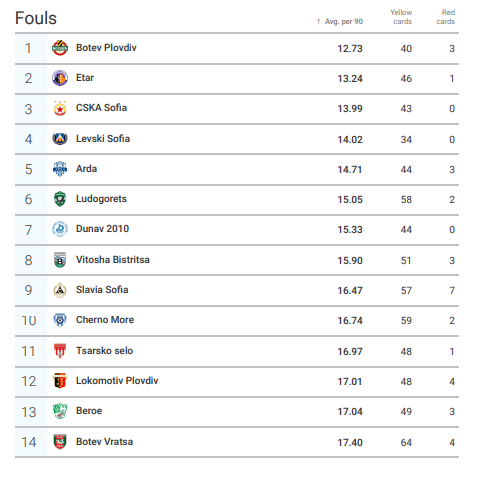The width and height of the screenshot is (479, 478).
Task: Open the Lokomotiv Plovdiv team link
Action: 117,381
